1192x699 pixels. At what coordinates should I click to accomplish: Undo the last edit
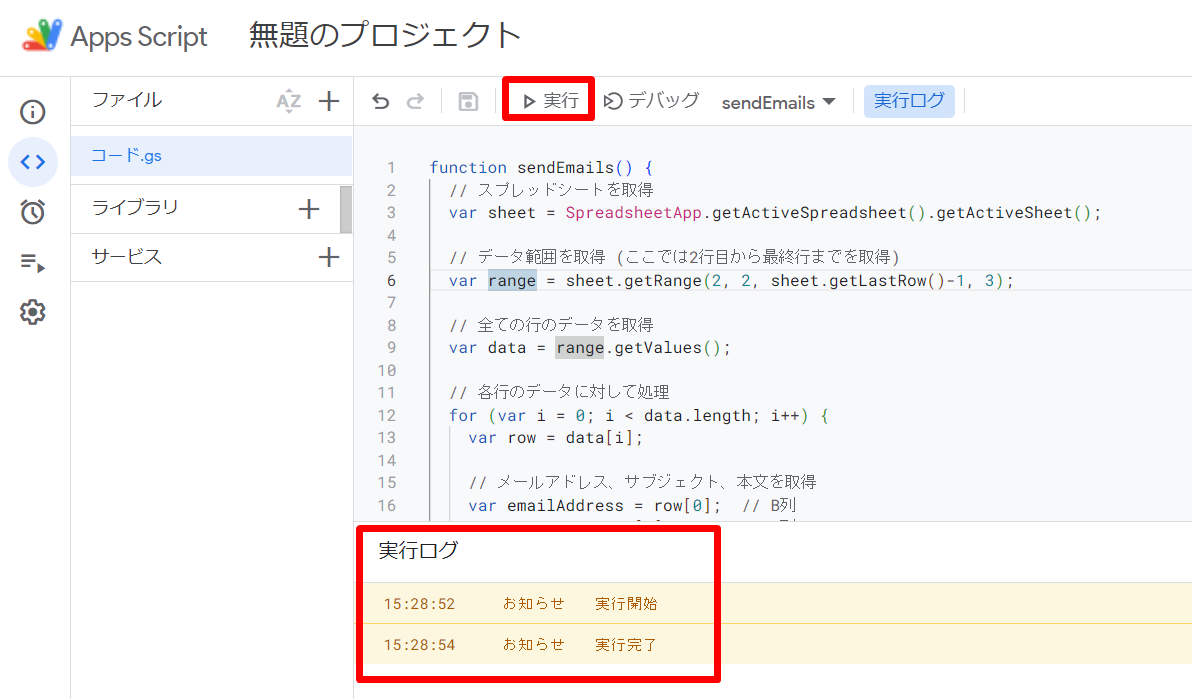coord(381,101)
